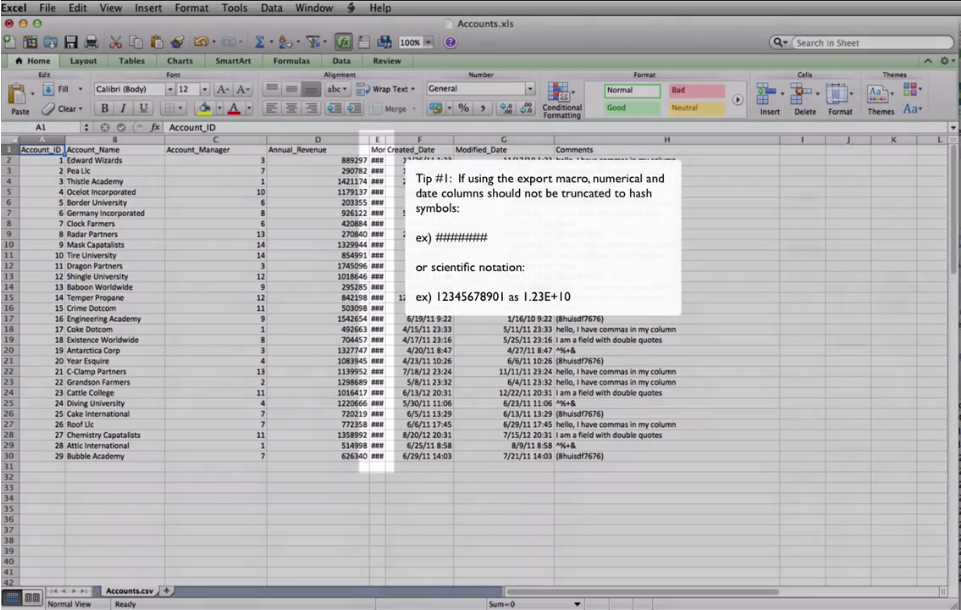This screenshot has width=961, height=610.
Task: Select the Accounts.csv sheet tab
Action: click(129, 590)
